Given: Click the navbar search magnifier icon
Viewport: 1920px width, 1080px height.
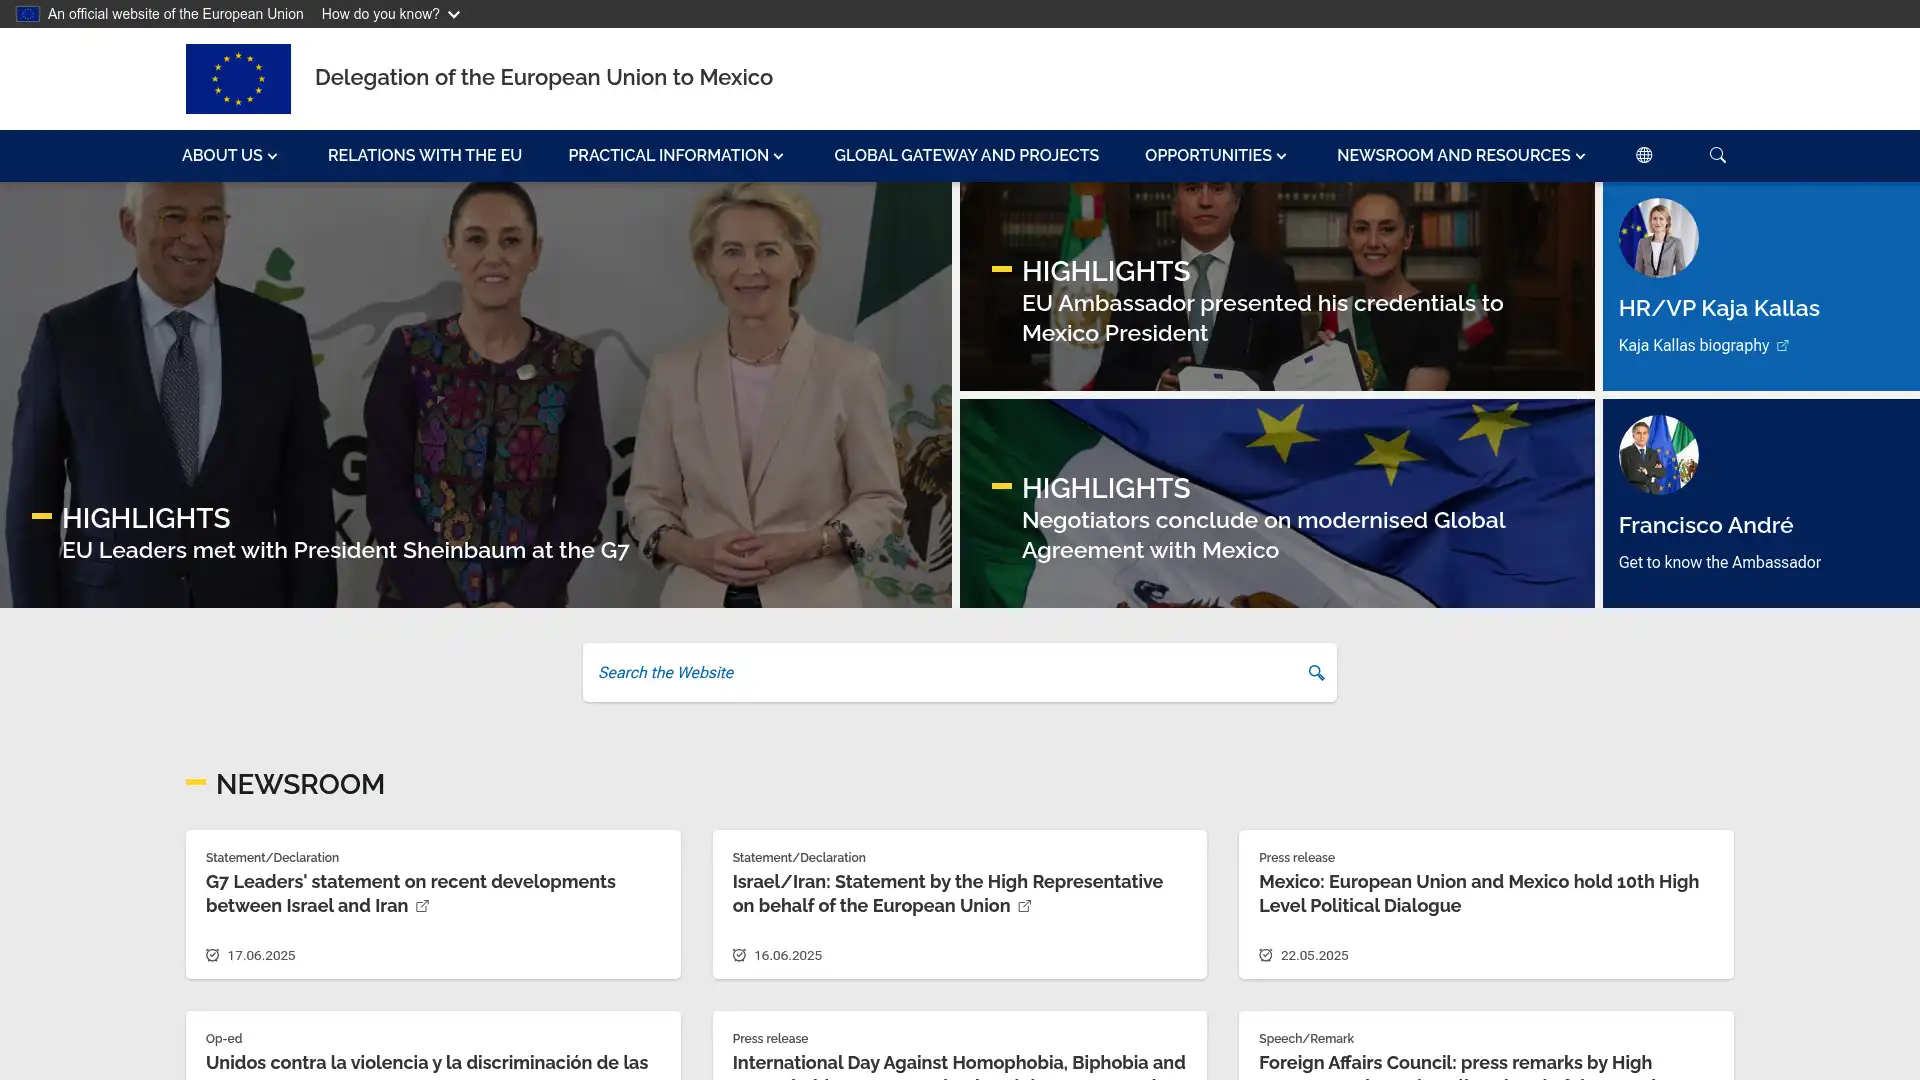Looking at the screenshot, I should [1718, 155].
